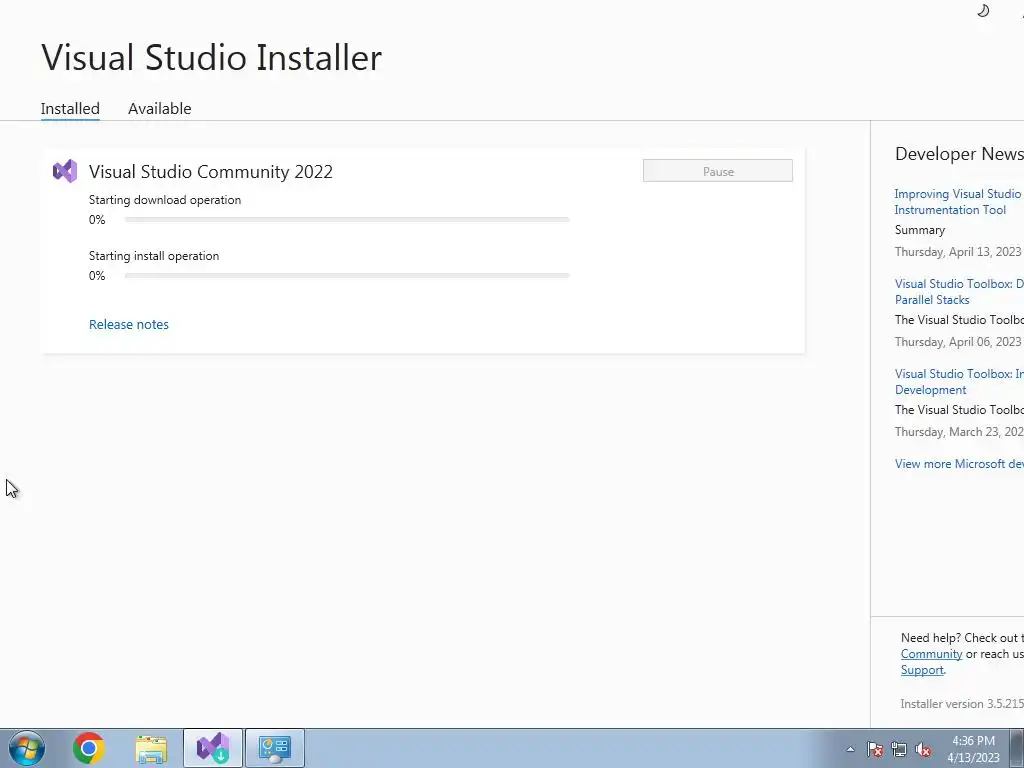Click the Thursday, April 06, 2023 date
This screenshot has width=1024, height=768.
point(957,342)
